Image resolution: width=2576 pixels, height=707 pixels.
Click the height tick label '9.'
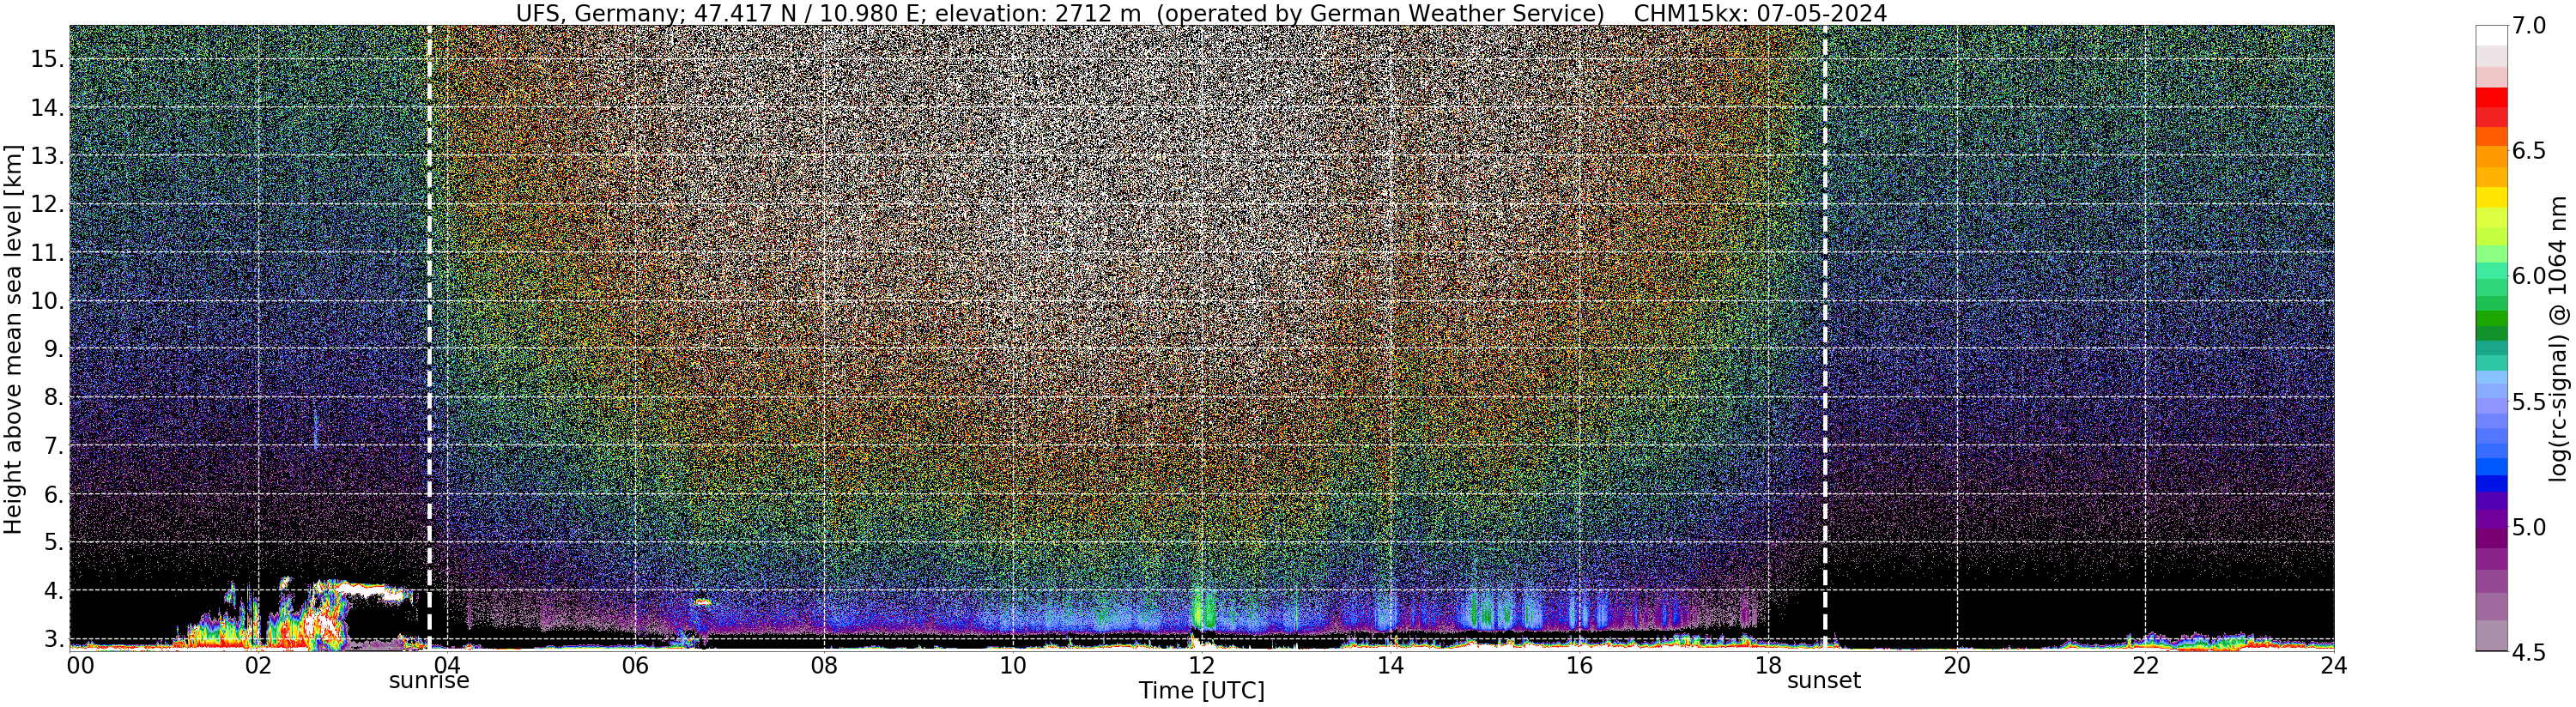55,350
